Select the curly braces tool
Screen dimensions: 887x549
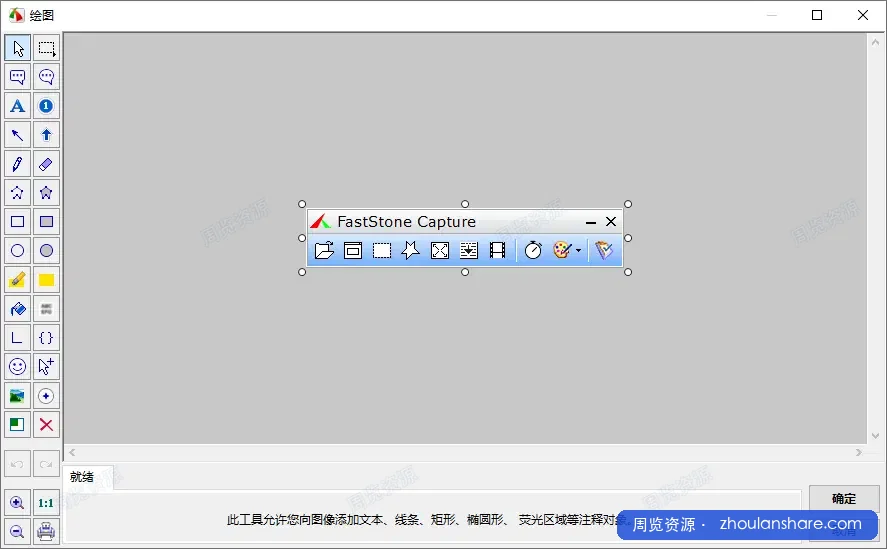(x=46, y=338)
